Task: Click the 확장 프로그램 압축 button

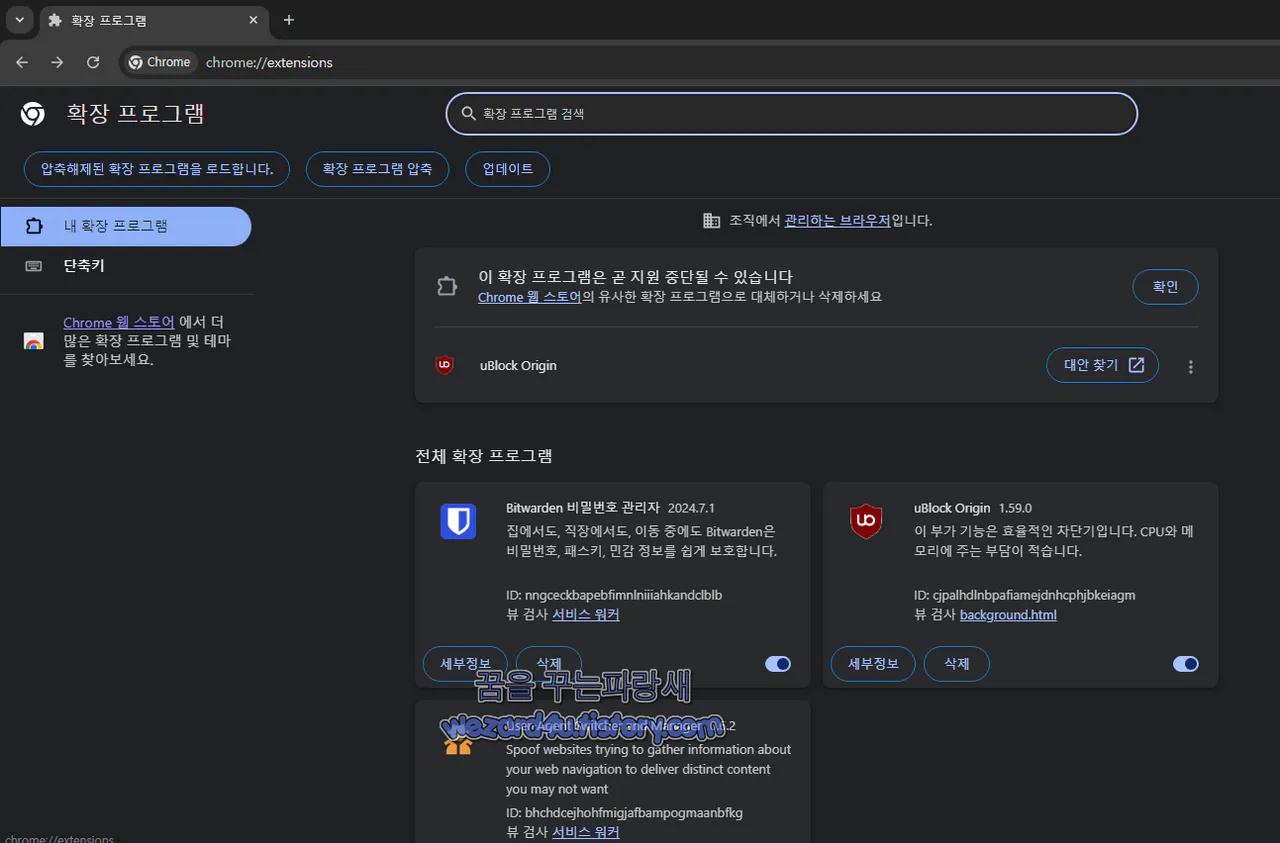Action: click(377, 169)
